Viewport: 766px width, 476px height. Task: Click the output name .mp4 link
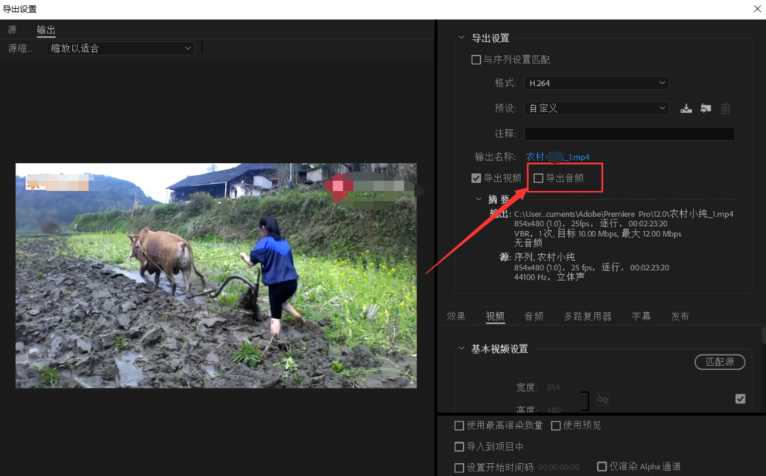point(557,157)
